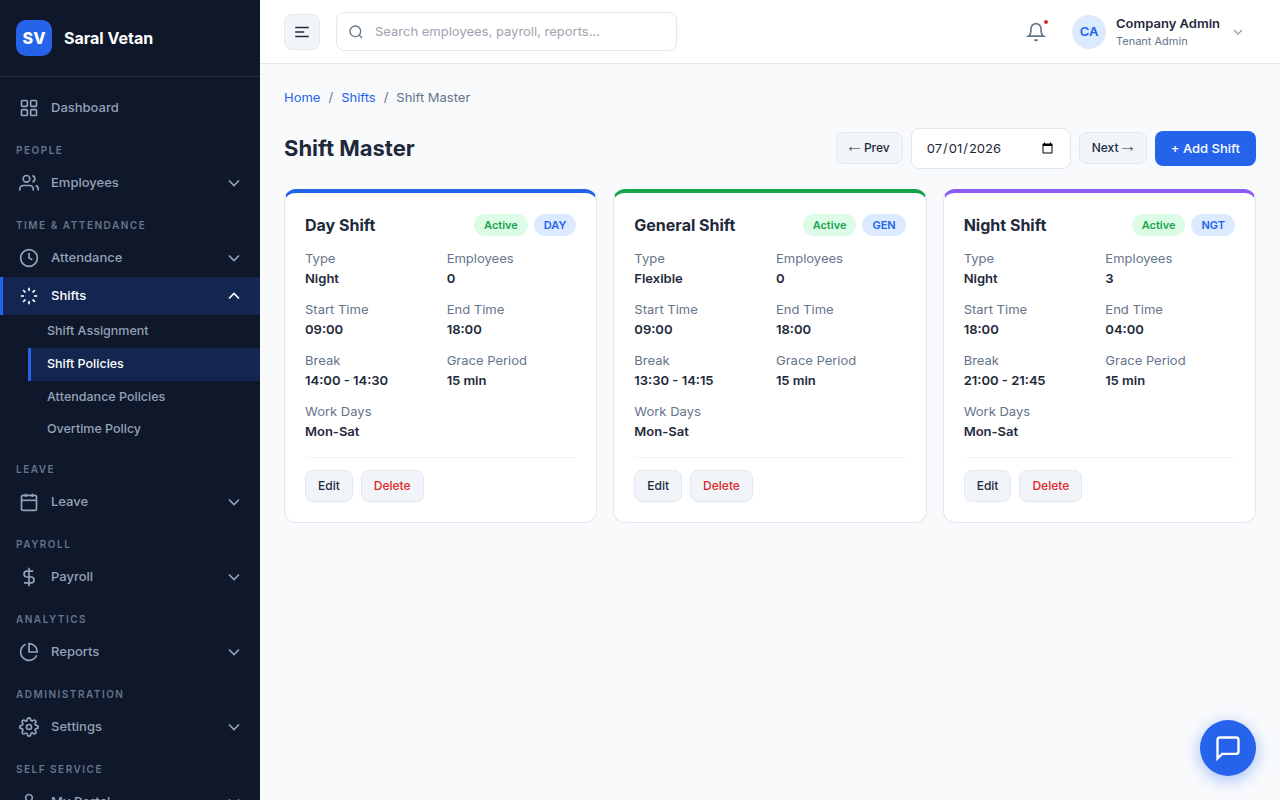Click the Add Shift button
The width and height of the screenshot is (1280, 800).
pos(1205,148)
